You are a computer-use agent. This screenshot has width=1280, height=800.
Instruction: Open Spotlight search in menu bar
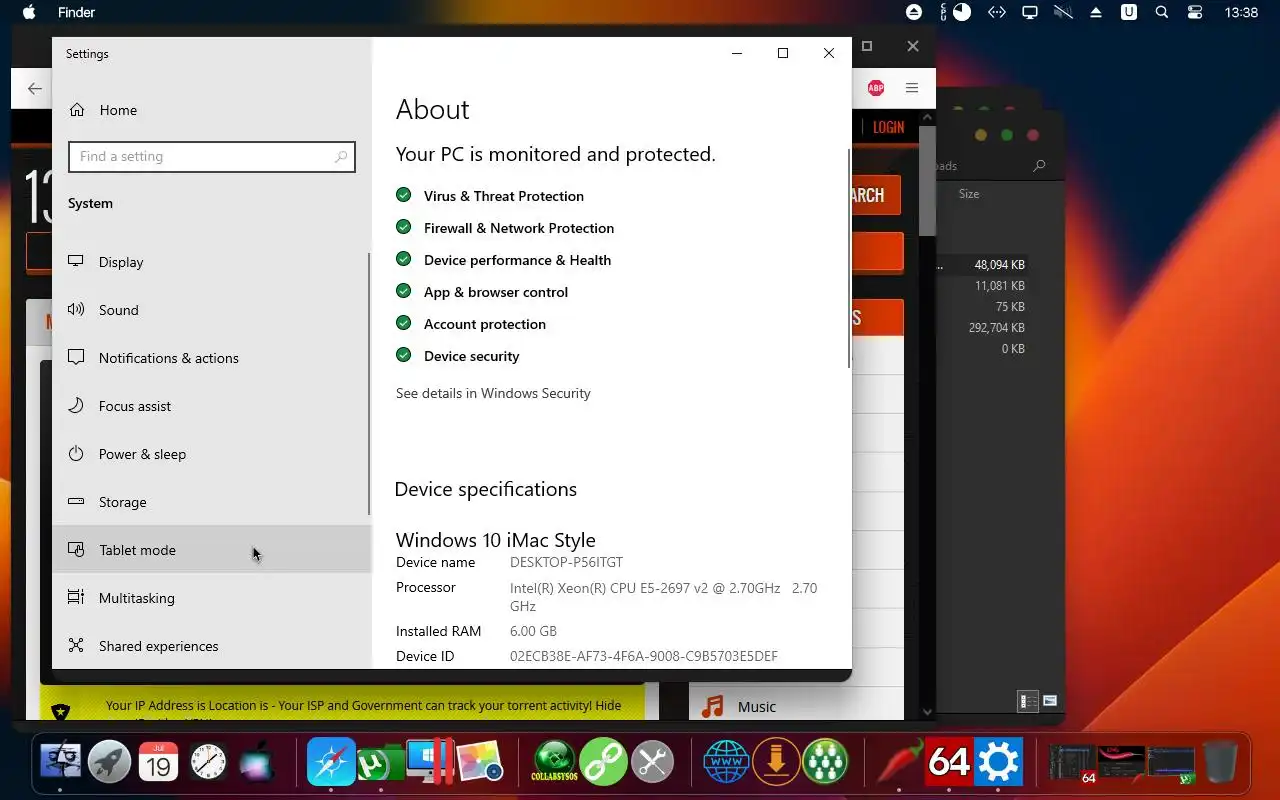1161,13
